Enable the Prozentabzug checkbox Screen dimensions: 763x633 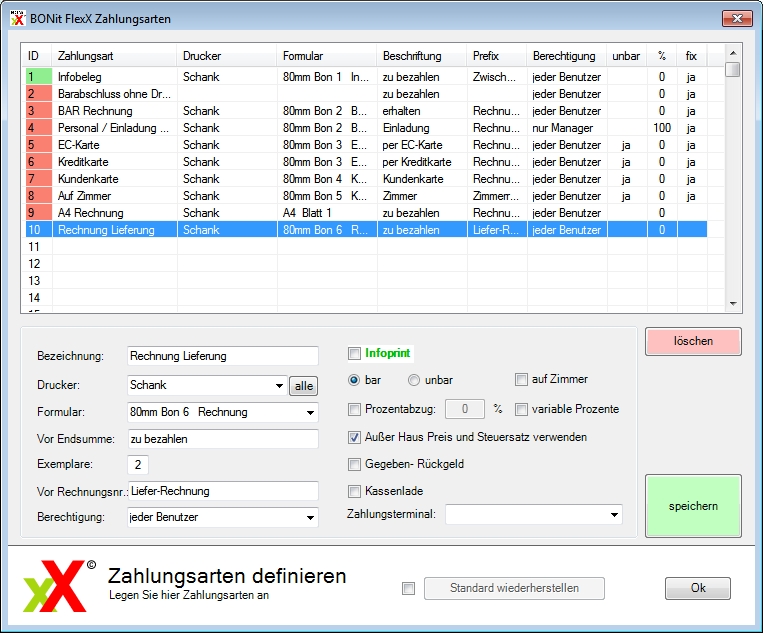click(354, 409)
